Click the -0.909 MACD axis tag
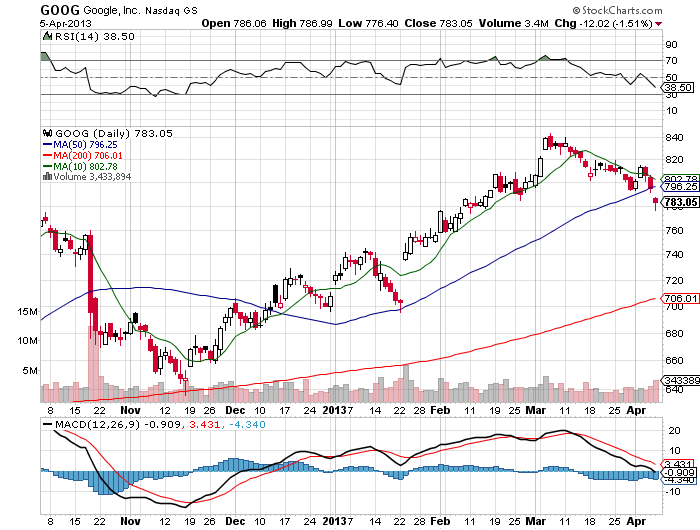 point(679,472)
